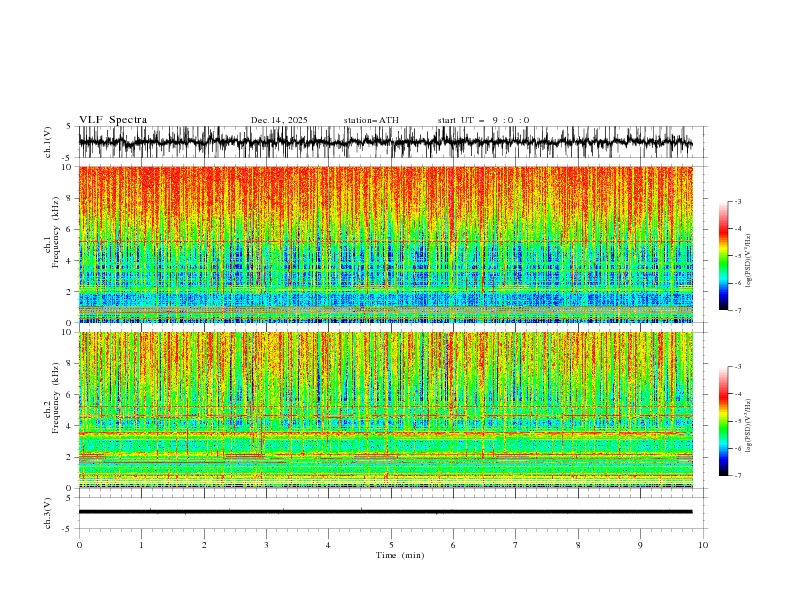Click time axis tick label "1"
Viewport: 792px width, 612px height.
click(141, 545)
